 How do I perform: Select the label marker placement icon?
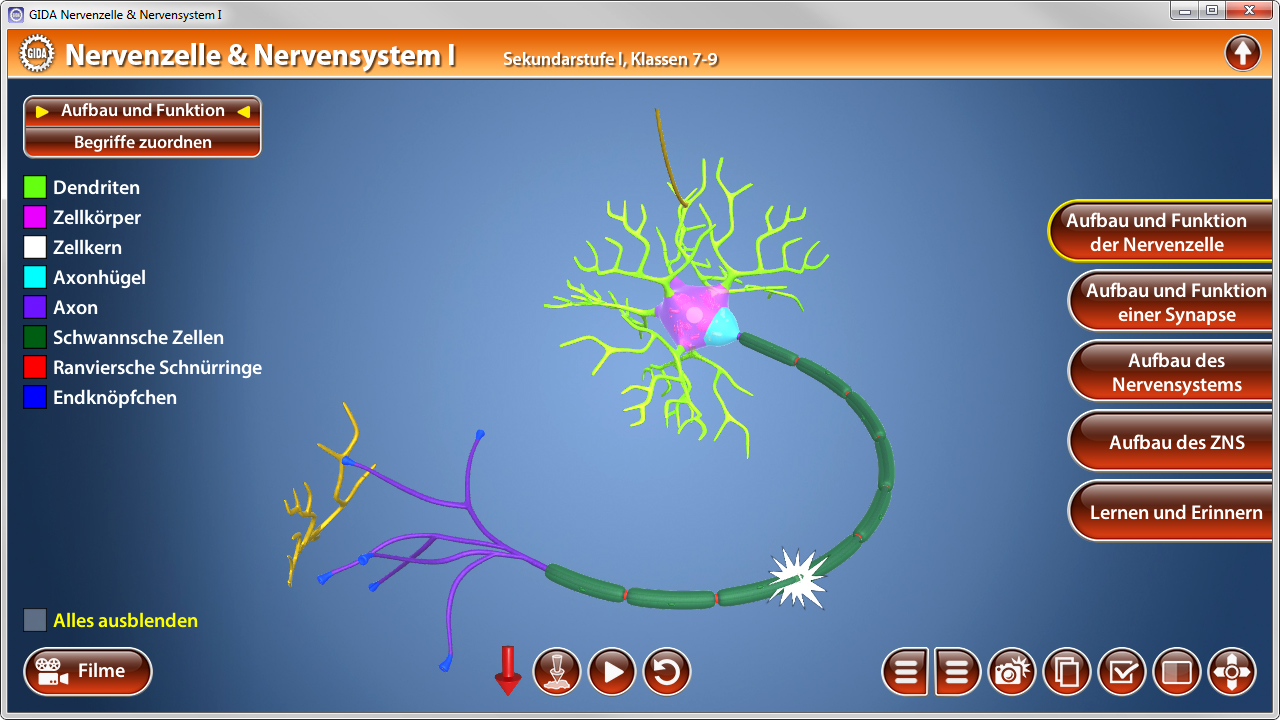point(556,671)
